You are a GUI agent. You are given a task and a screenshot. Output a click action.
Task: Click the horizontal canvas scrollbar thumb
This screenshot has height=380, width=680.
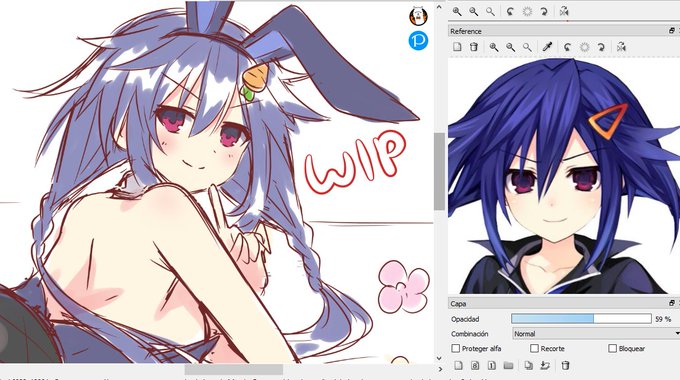[x=234, y=369]
